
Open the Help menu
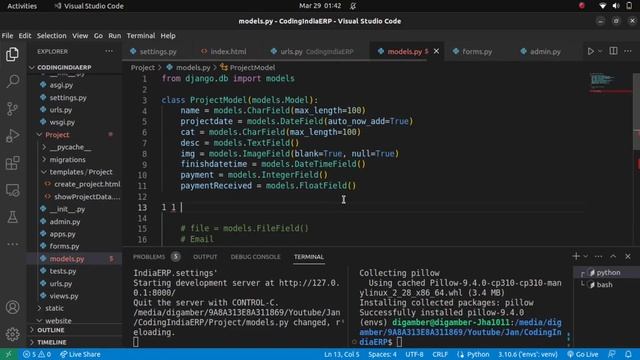click(x=168, y=36)
